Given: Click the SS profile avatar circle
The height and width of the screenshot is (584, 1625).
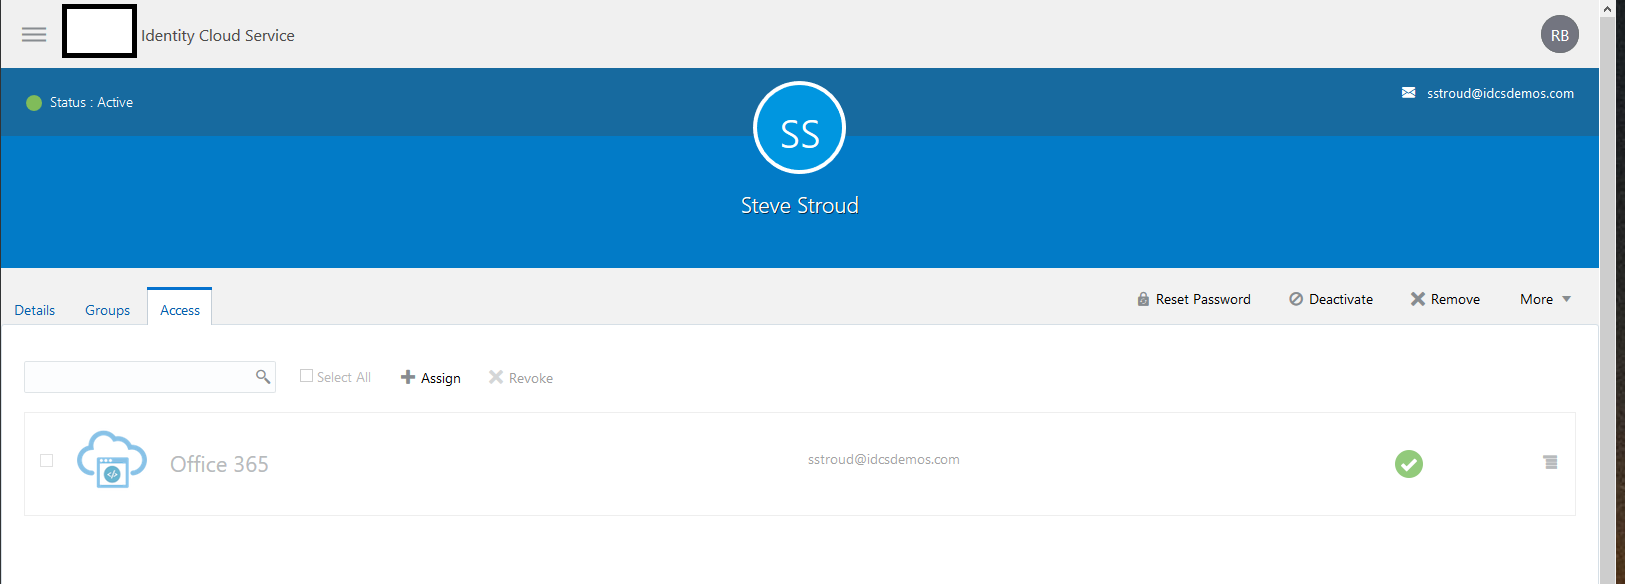Looking at the screenshot, I should click(799, 128).
